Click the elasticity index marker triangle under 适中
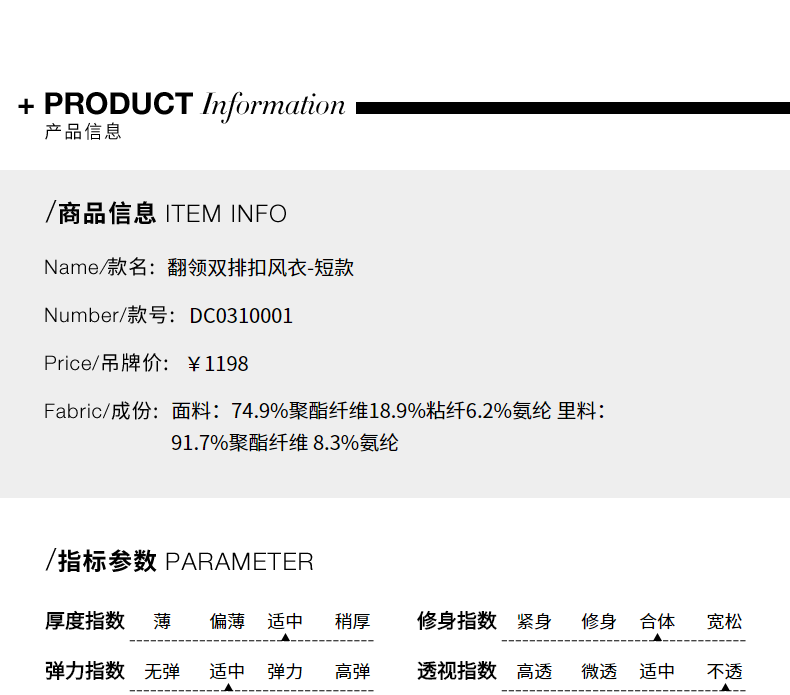The width and height of the screenshot is (790, 695). (228, 687)
